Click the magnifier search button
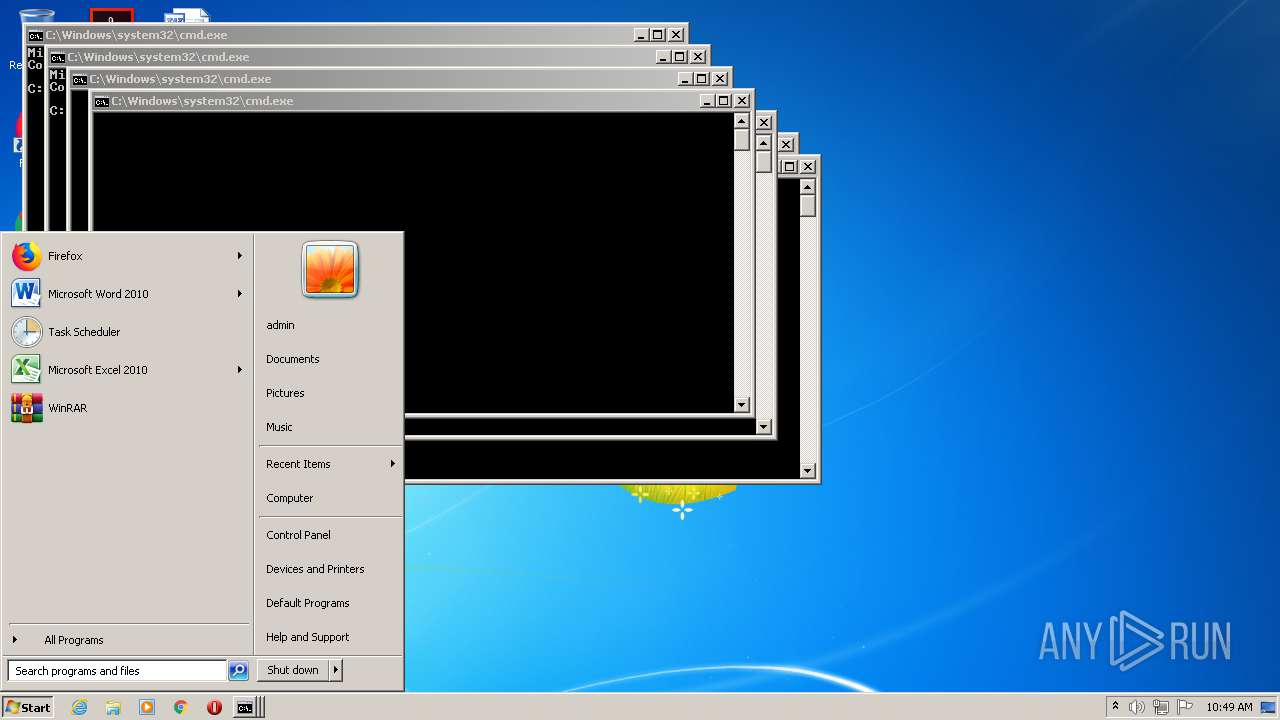This screenshot has width=1280, height=720. [x=238, y=671]
